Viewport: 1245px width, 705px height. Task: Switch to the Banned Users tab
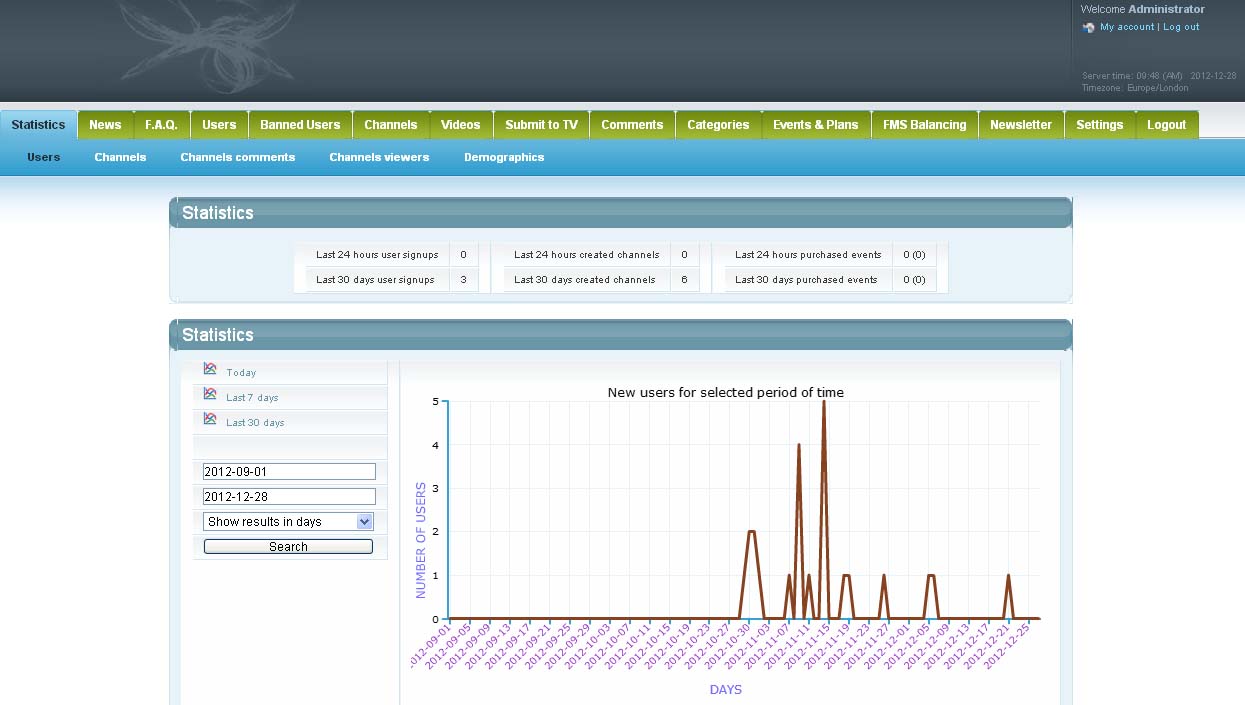click(x=300, y=125)
